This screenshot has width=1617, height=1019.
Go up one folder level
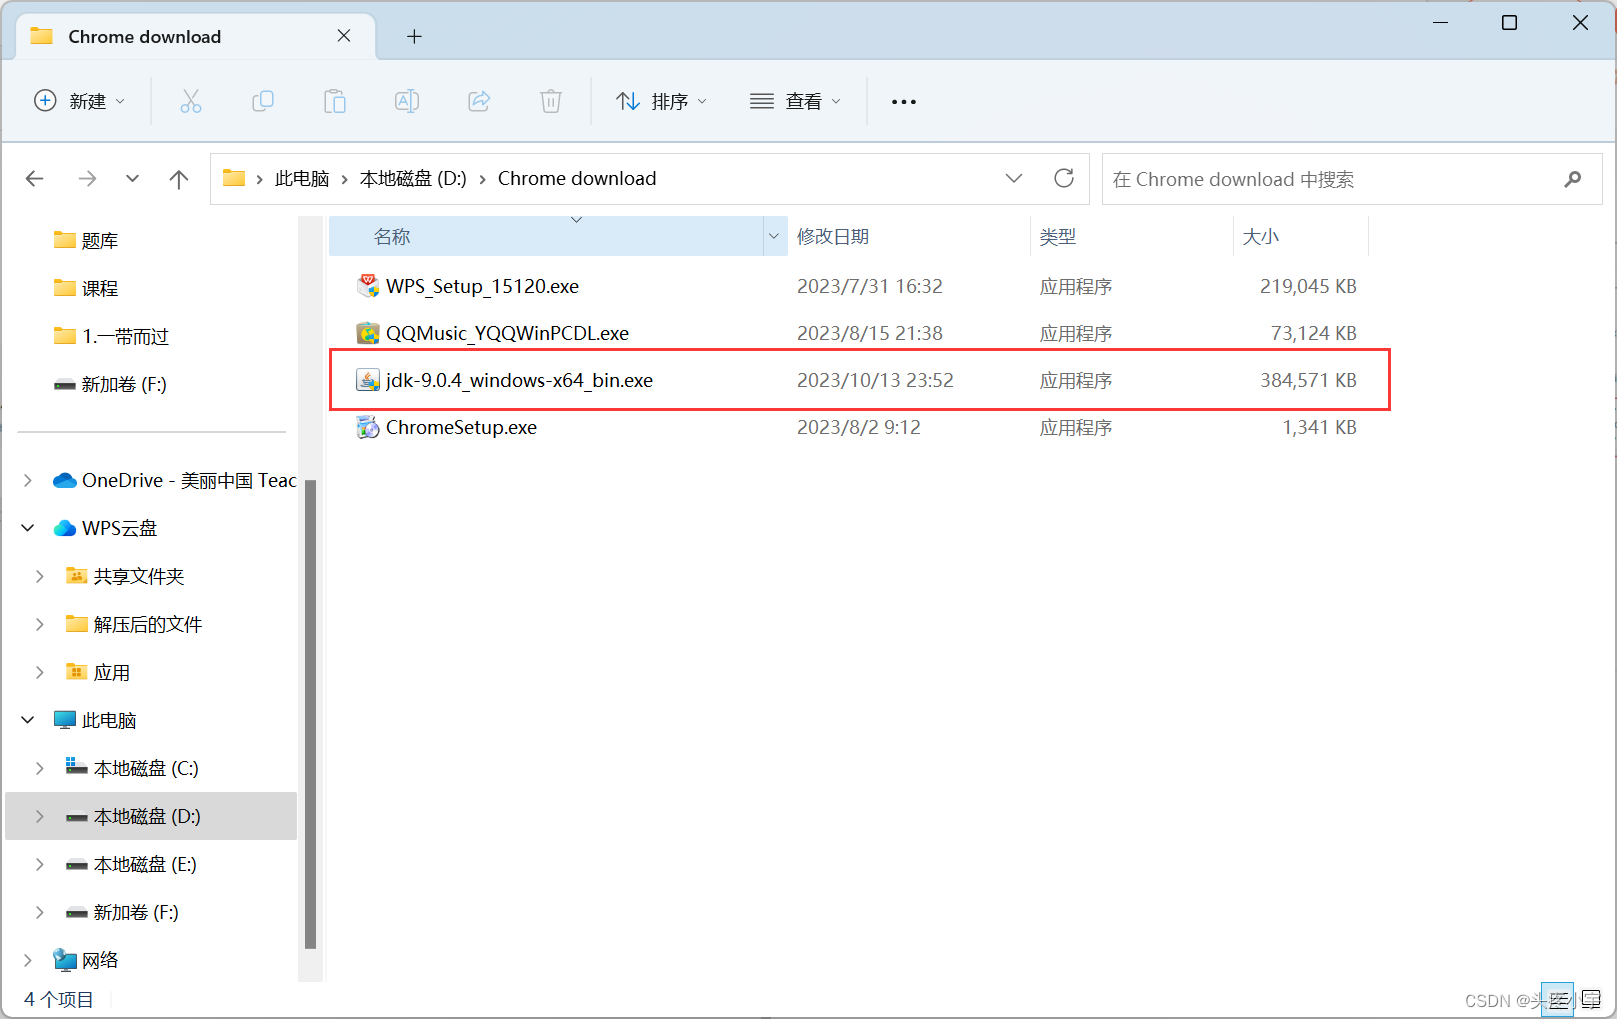[179, 179]
